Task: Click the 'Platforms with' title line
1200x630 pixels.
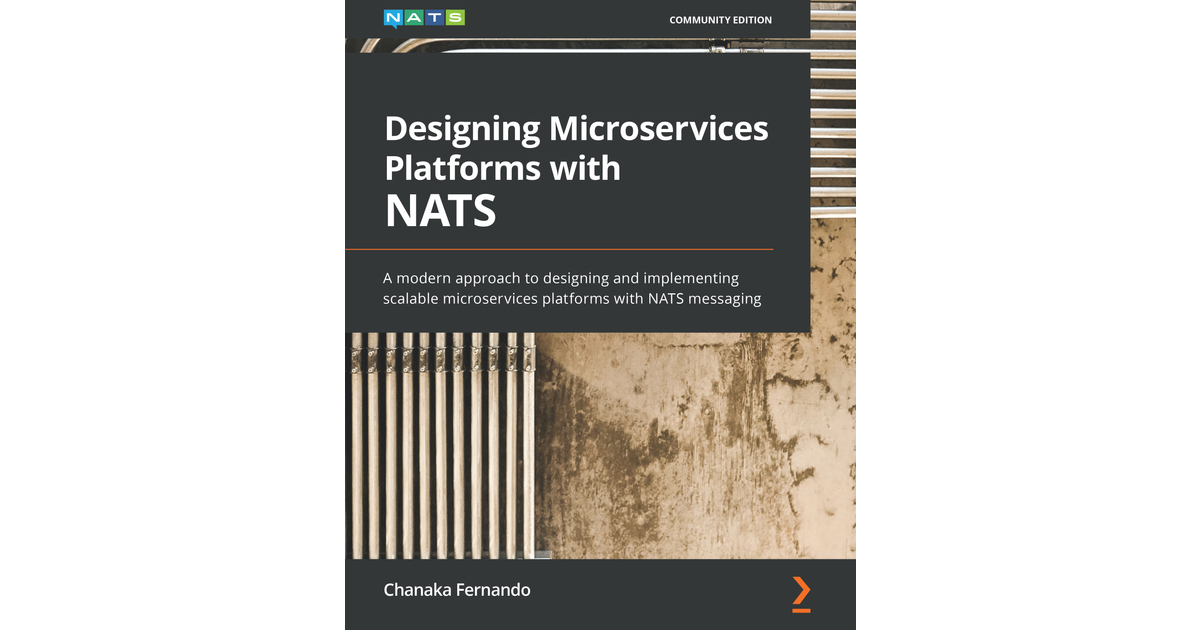Action: pyautogui.click(x=502, y=167)
